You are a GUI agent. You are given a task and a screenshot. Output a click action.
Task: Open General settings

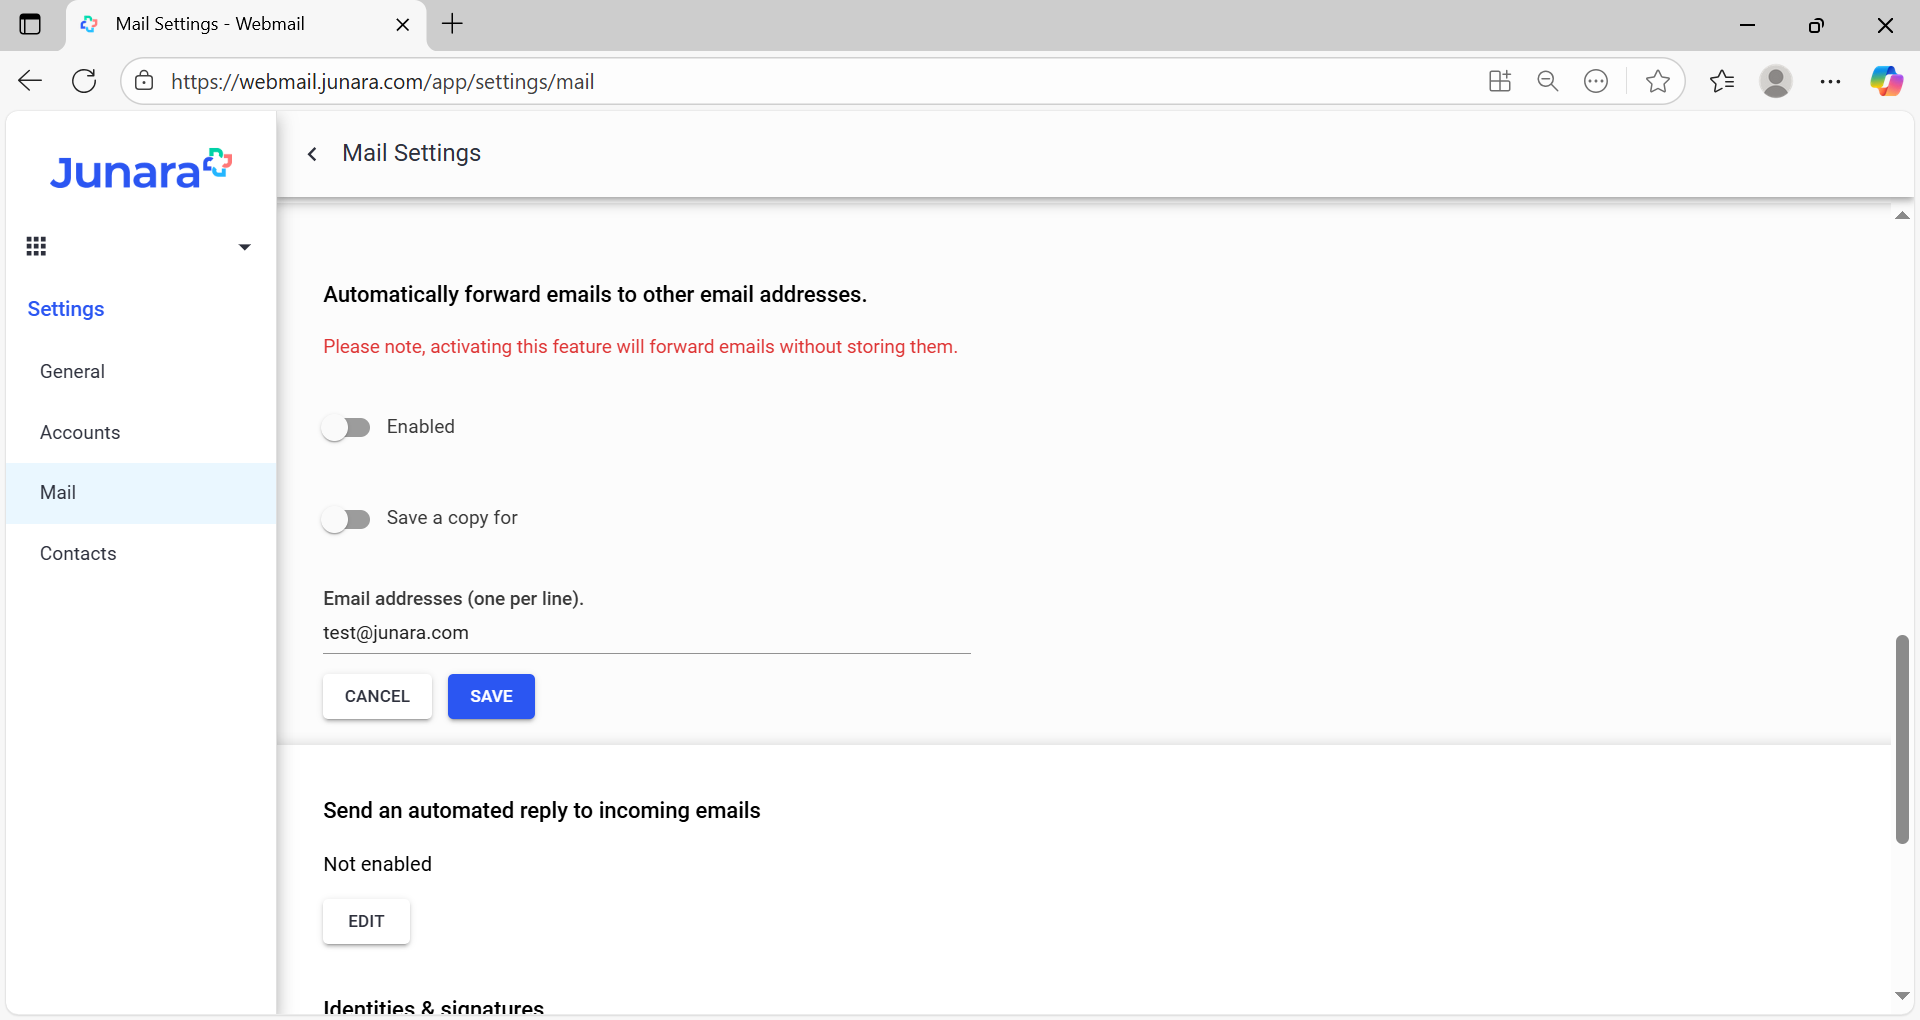click(141, 371)
